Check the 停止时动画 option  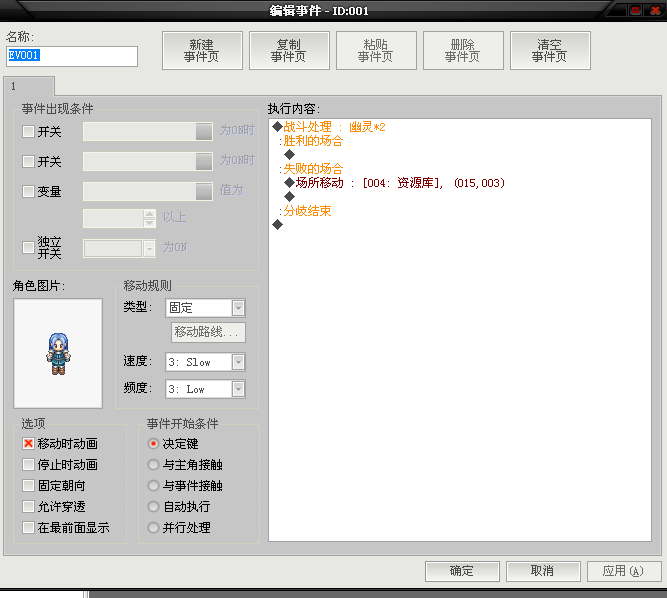(29, 464)
